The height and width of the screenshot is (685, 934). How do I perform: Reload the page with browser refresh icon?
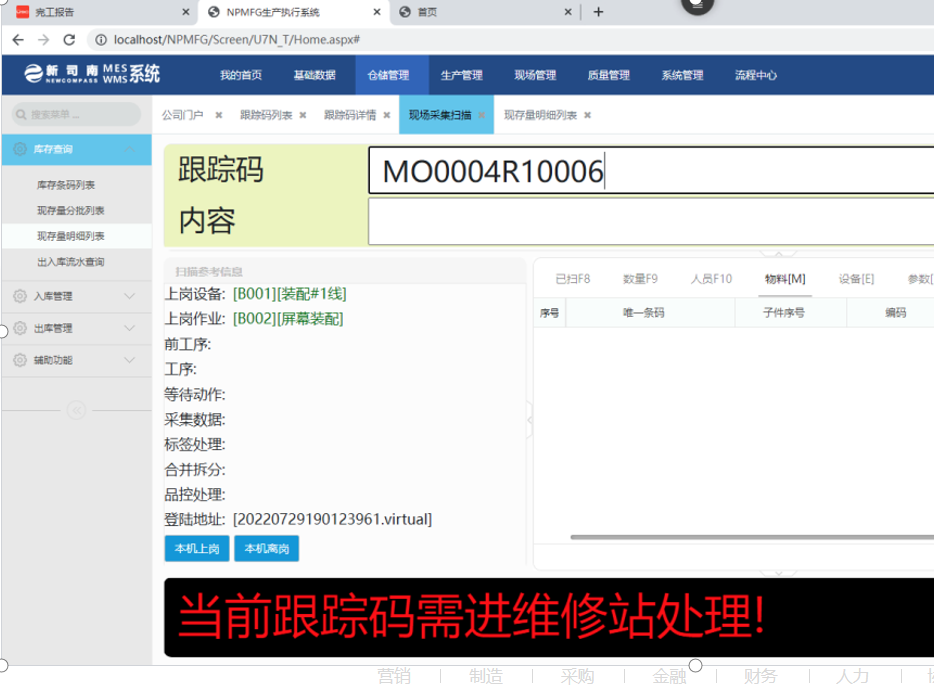coord(69,40)
